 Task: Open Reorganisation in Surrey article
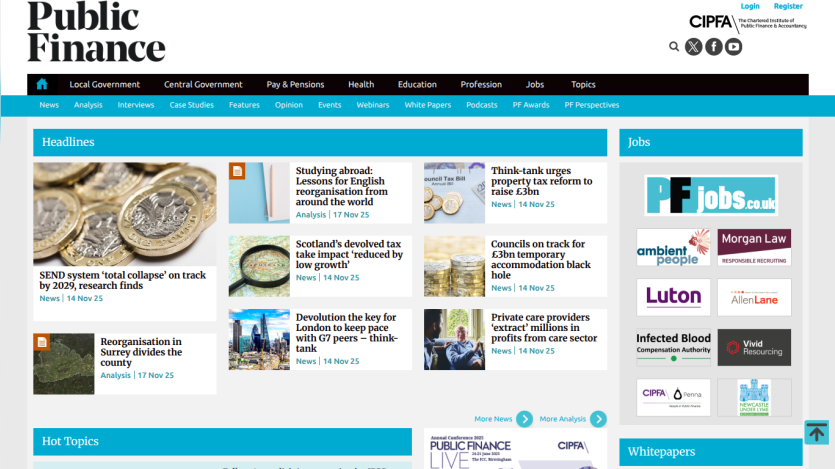[141, 352]
